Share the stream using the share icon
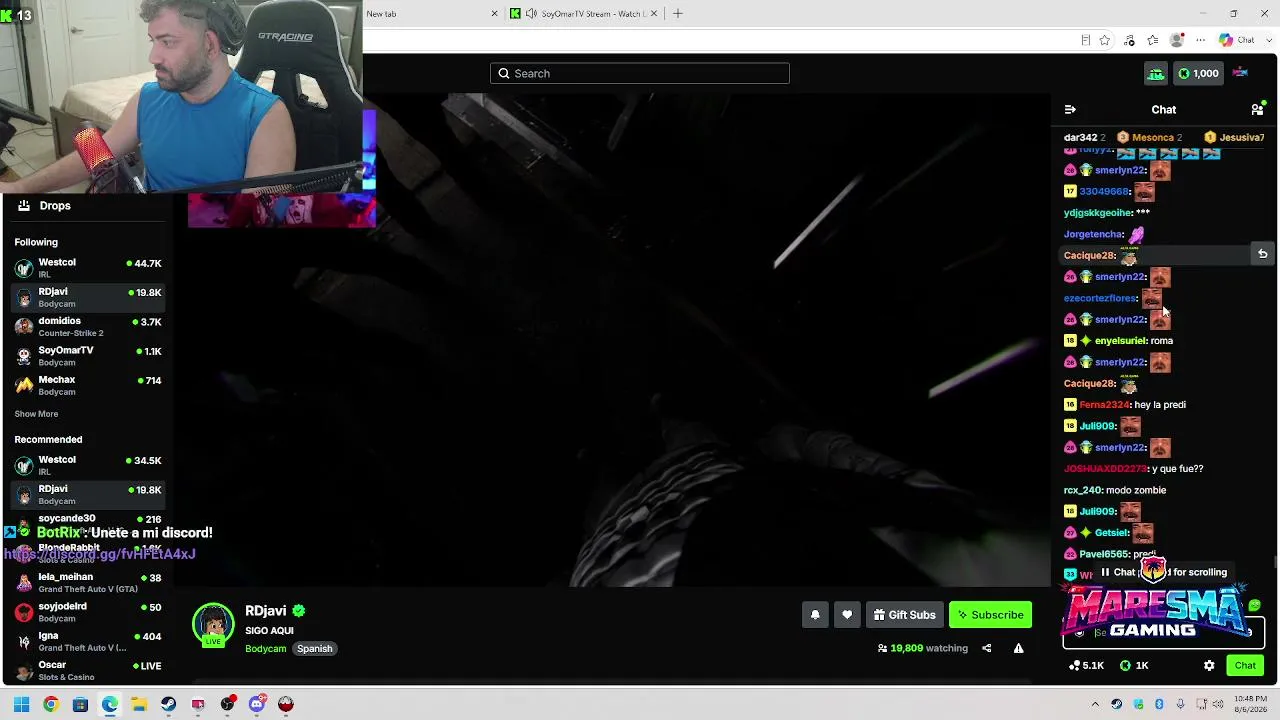Screen dimensions: 1280x720 point(986,648)
